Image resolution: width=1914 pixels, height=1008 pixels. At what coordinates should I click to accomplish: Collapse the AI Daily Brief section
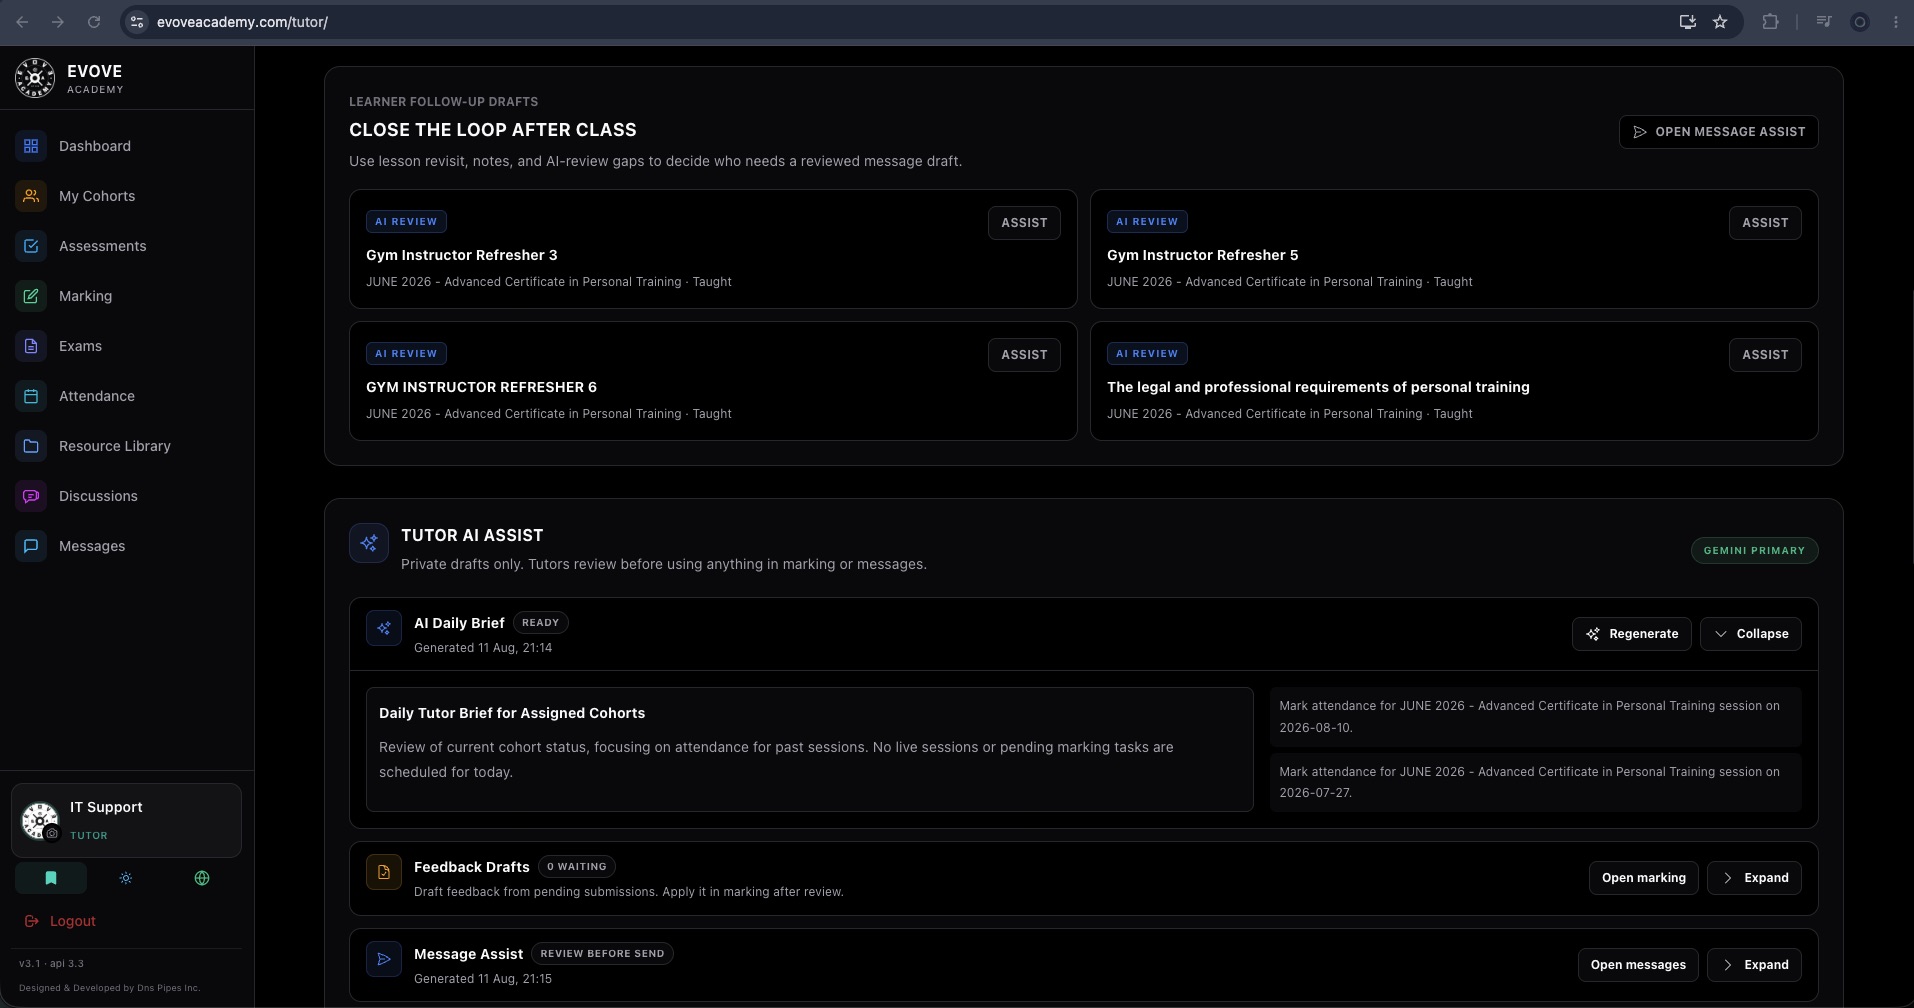[x=1751, y=634]
